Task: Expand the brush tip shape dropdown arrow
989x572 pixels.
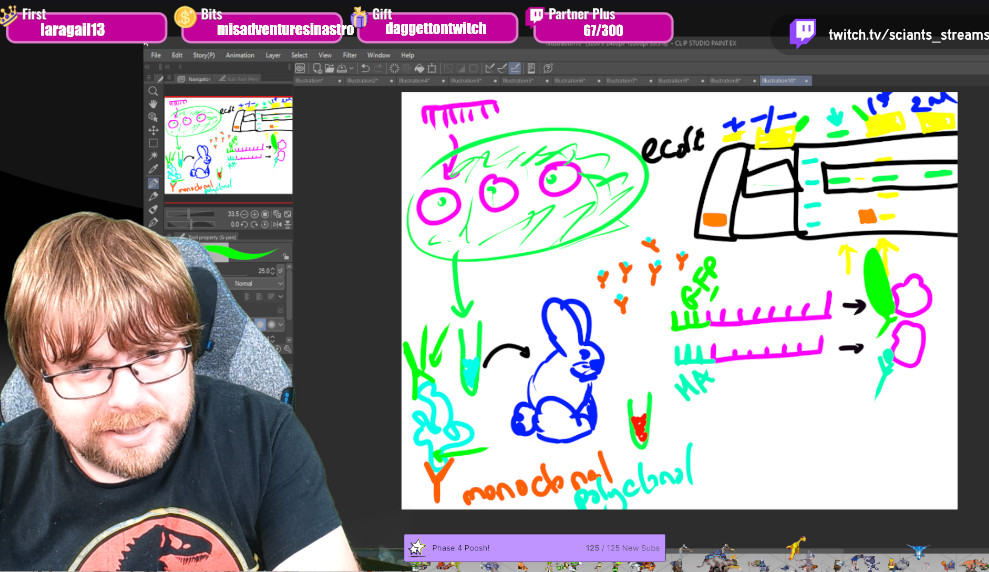Action: pyautogui.click(x=281, y=324)
